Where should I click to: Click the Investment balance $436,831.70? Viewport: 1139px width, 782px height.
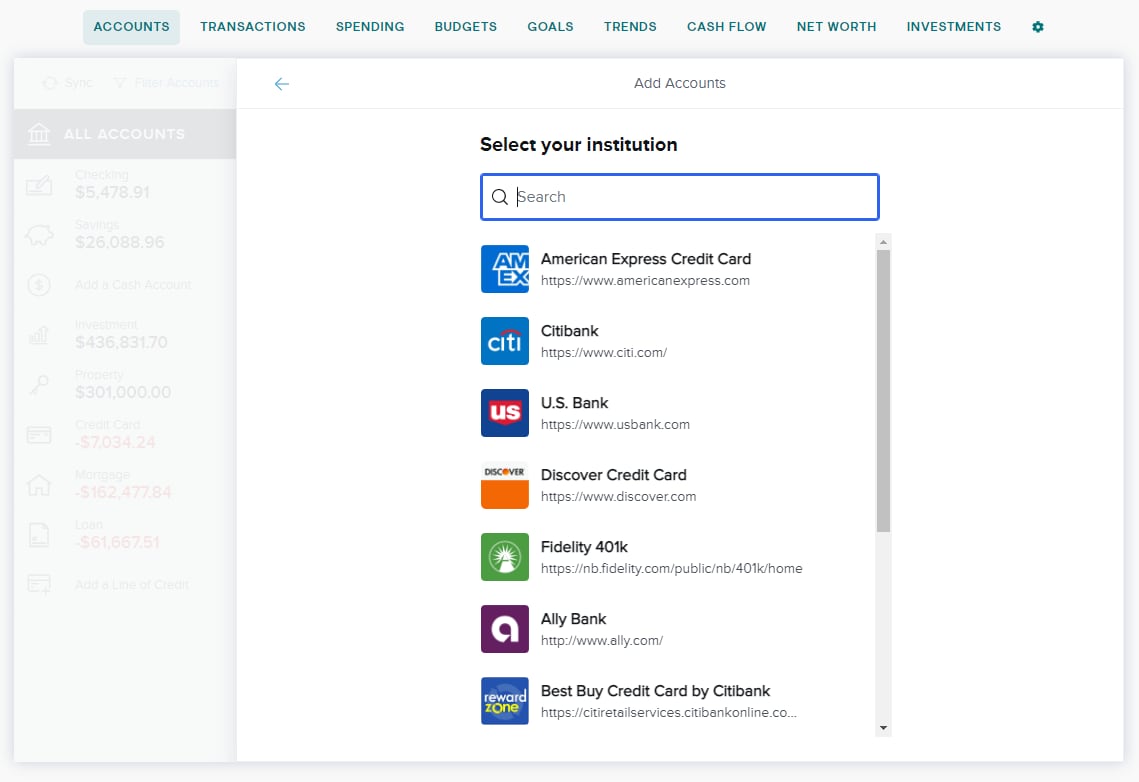(121, 342)
